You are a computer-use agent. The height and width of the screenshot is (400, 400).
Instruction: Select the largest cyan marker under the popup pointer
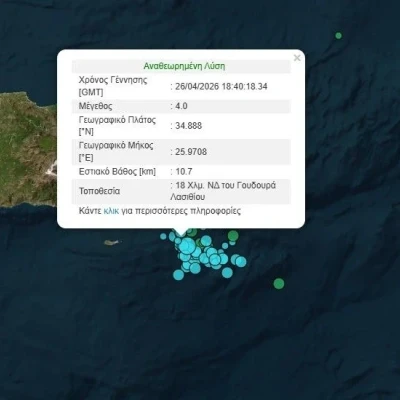click(x=187, y=246)
